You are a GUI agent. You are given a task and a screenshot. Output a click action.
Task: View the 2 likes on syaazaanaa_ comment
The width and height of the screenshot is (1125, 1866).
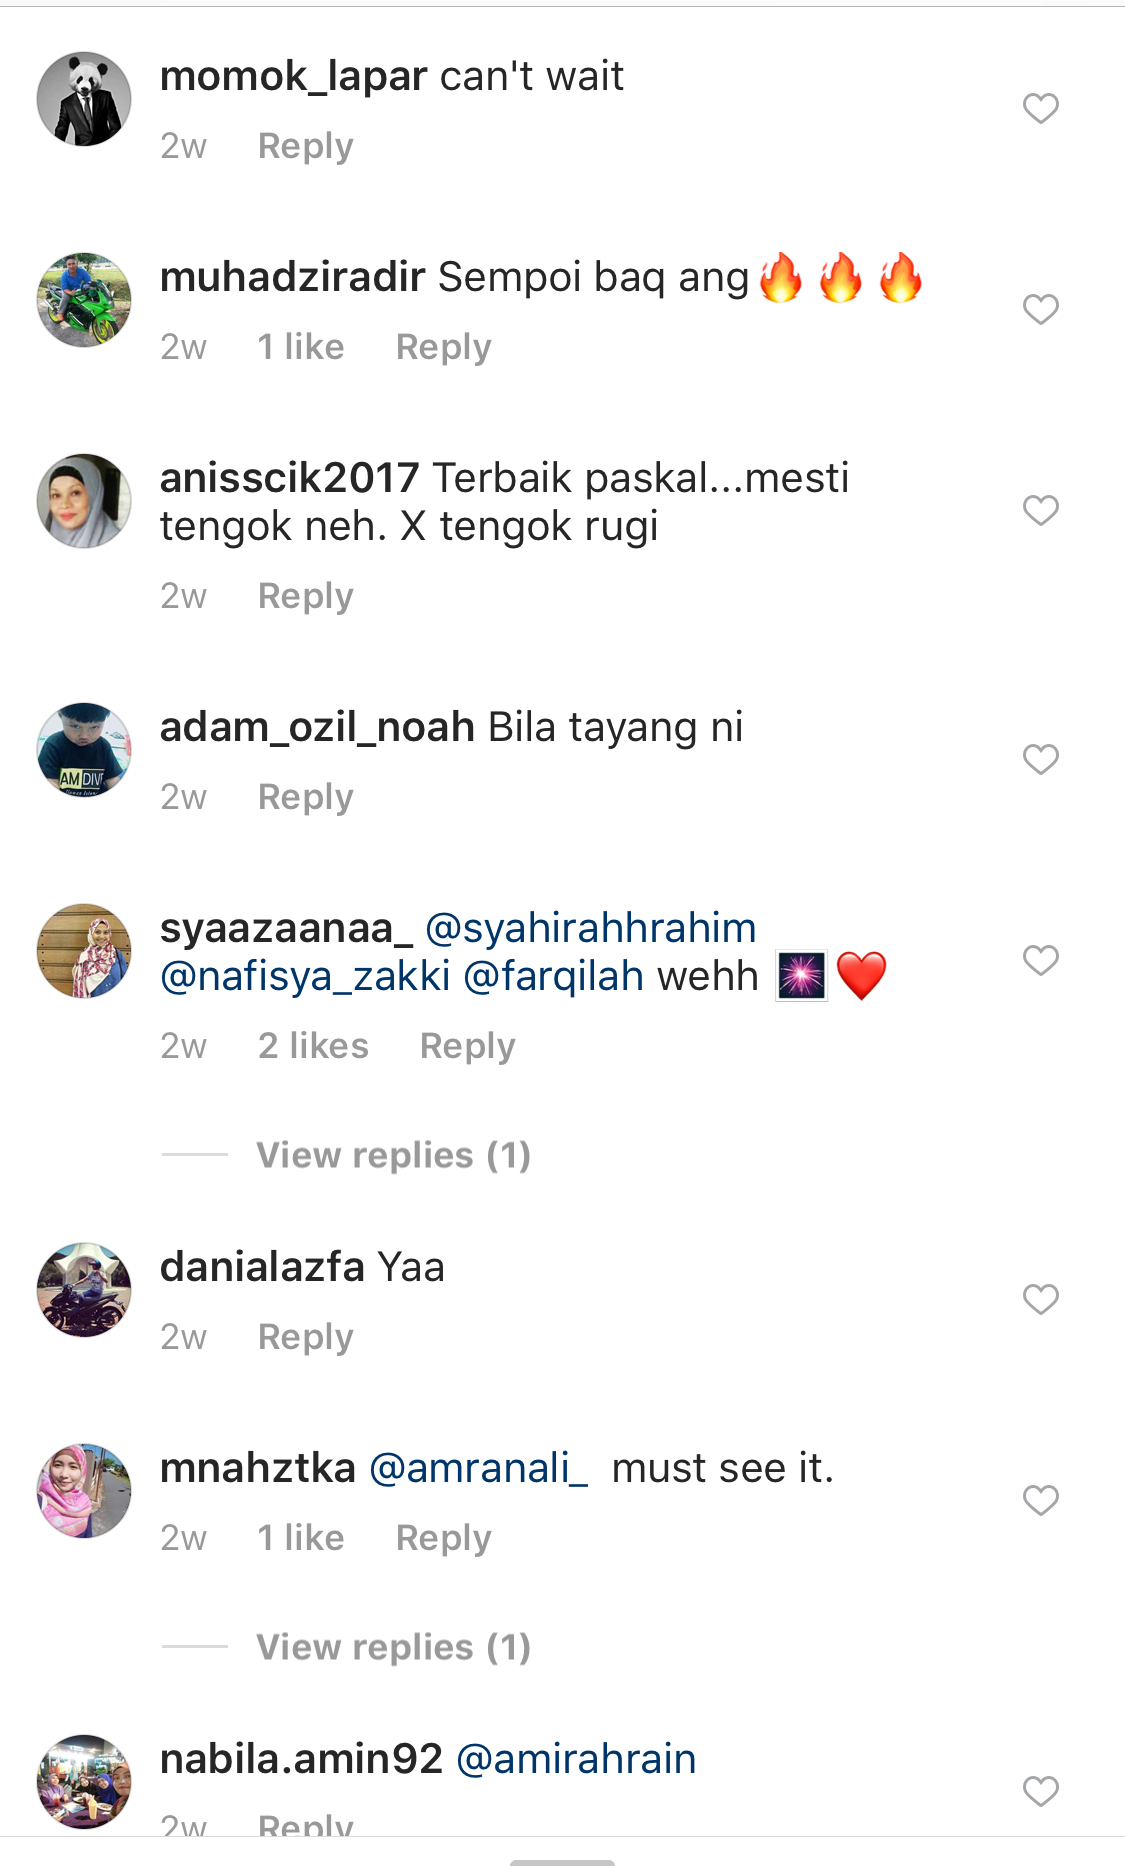(313, 1046)
